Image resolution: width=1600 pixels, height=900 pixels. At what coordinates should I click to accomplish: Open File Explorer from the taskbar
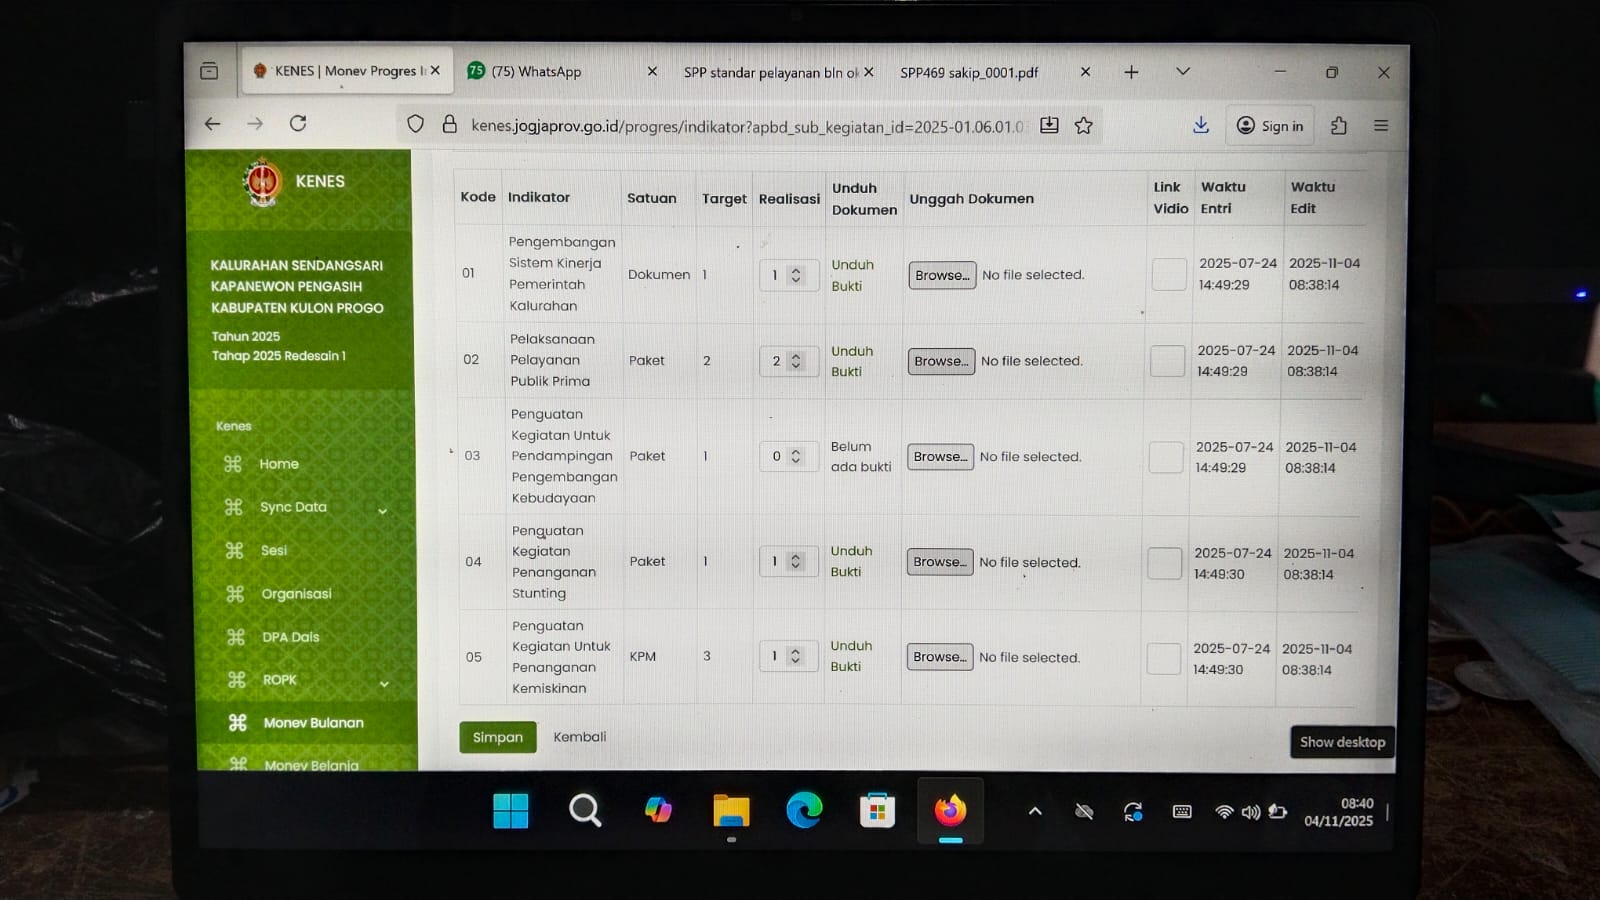pos(731,811)
